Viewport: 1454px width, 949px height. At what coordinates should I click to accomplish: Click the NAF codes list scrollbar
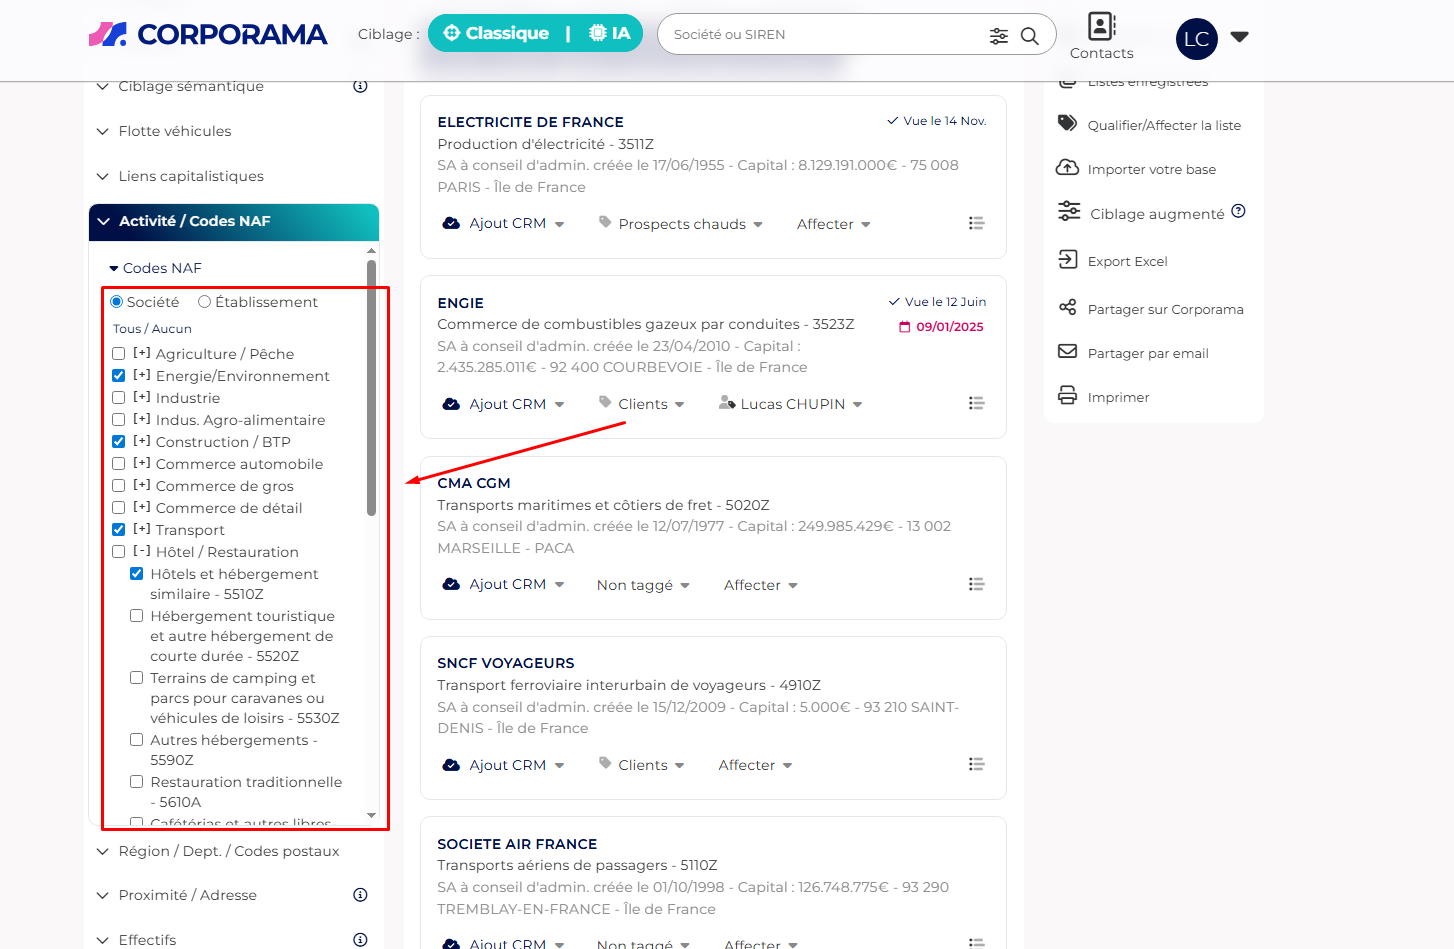[371, 388]
